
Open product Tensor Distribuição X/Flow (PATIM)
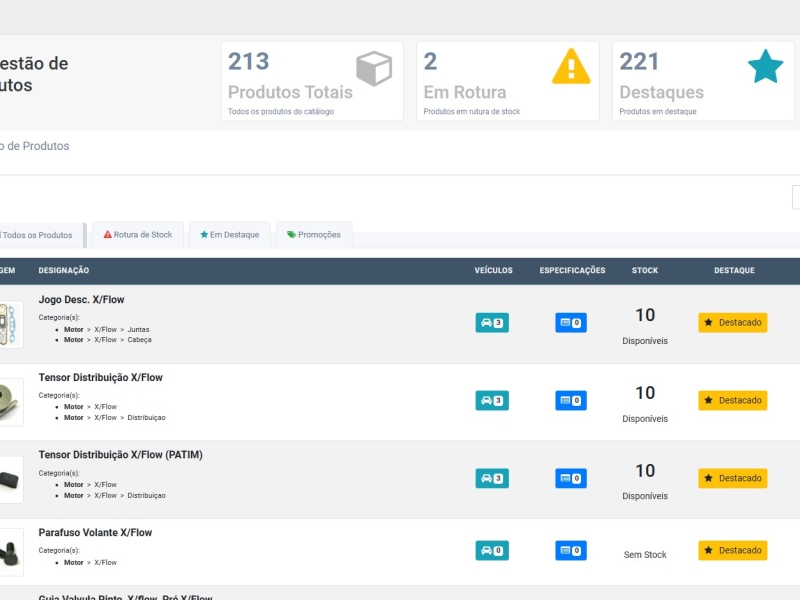point(120,455)
